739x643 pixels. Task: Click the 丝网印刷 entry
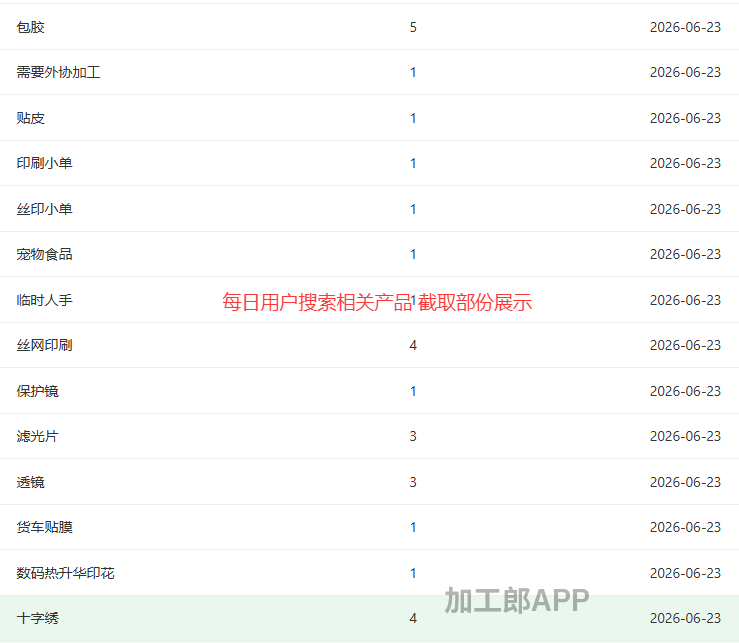[x=44, y=345]
